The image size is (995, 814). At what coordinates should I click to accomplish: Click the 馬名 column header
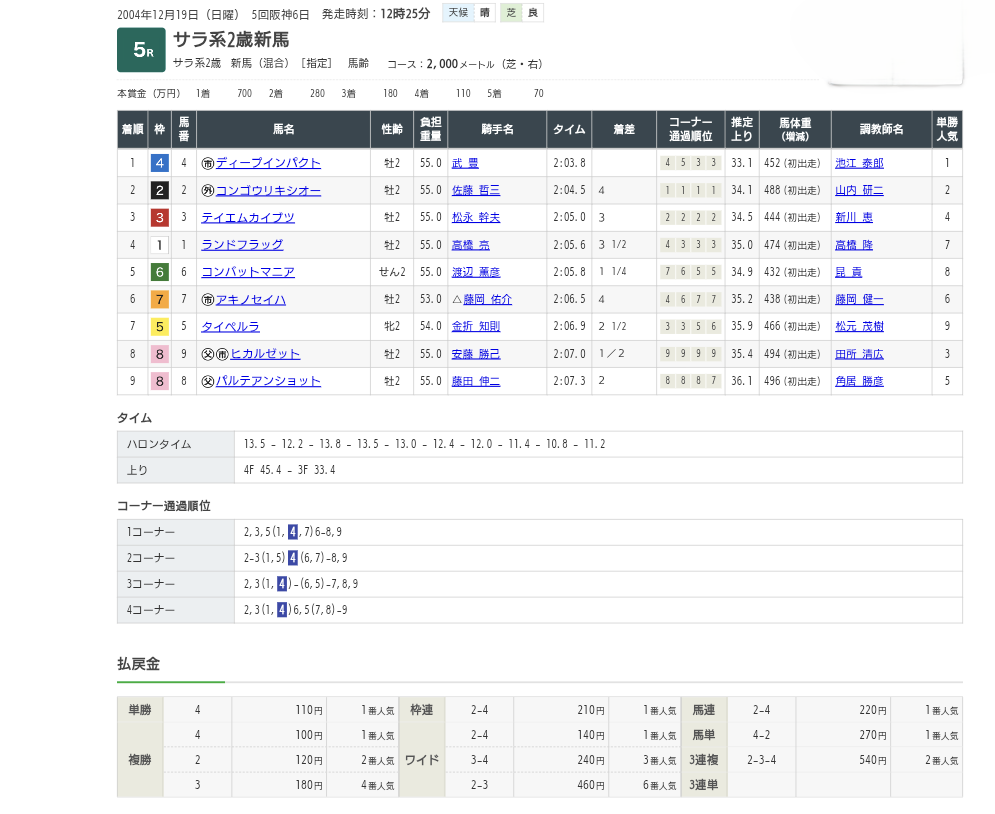(x=283, y=129)
